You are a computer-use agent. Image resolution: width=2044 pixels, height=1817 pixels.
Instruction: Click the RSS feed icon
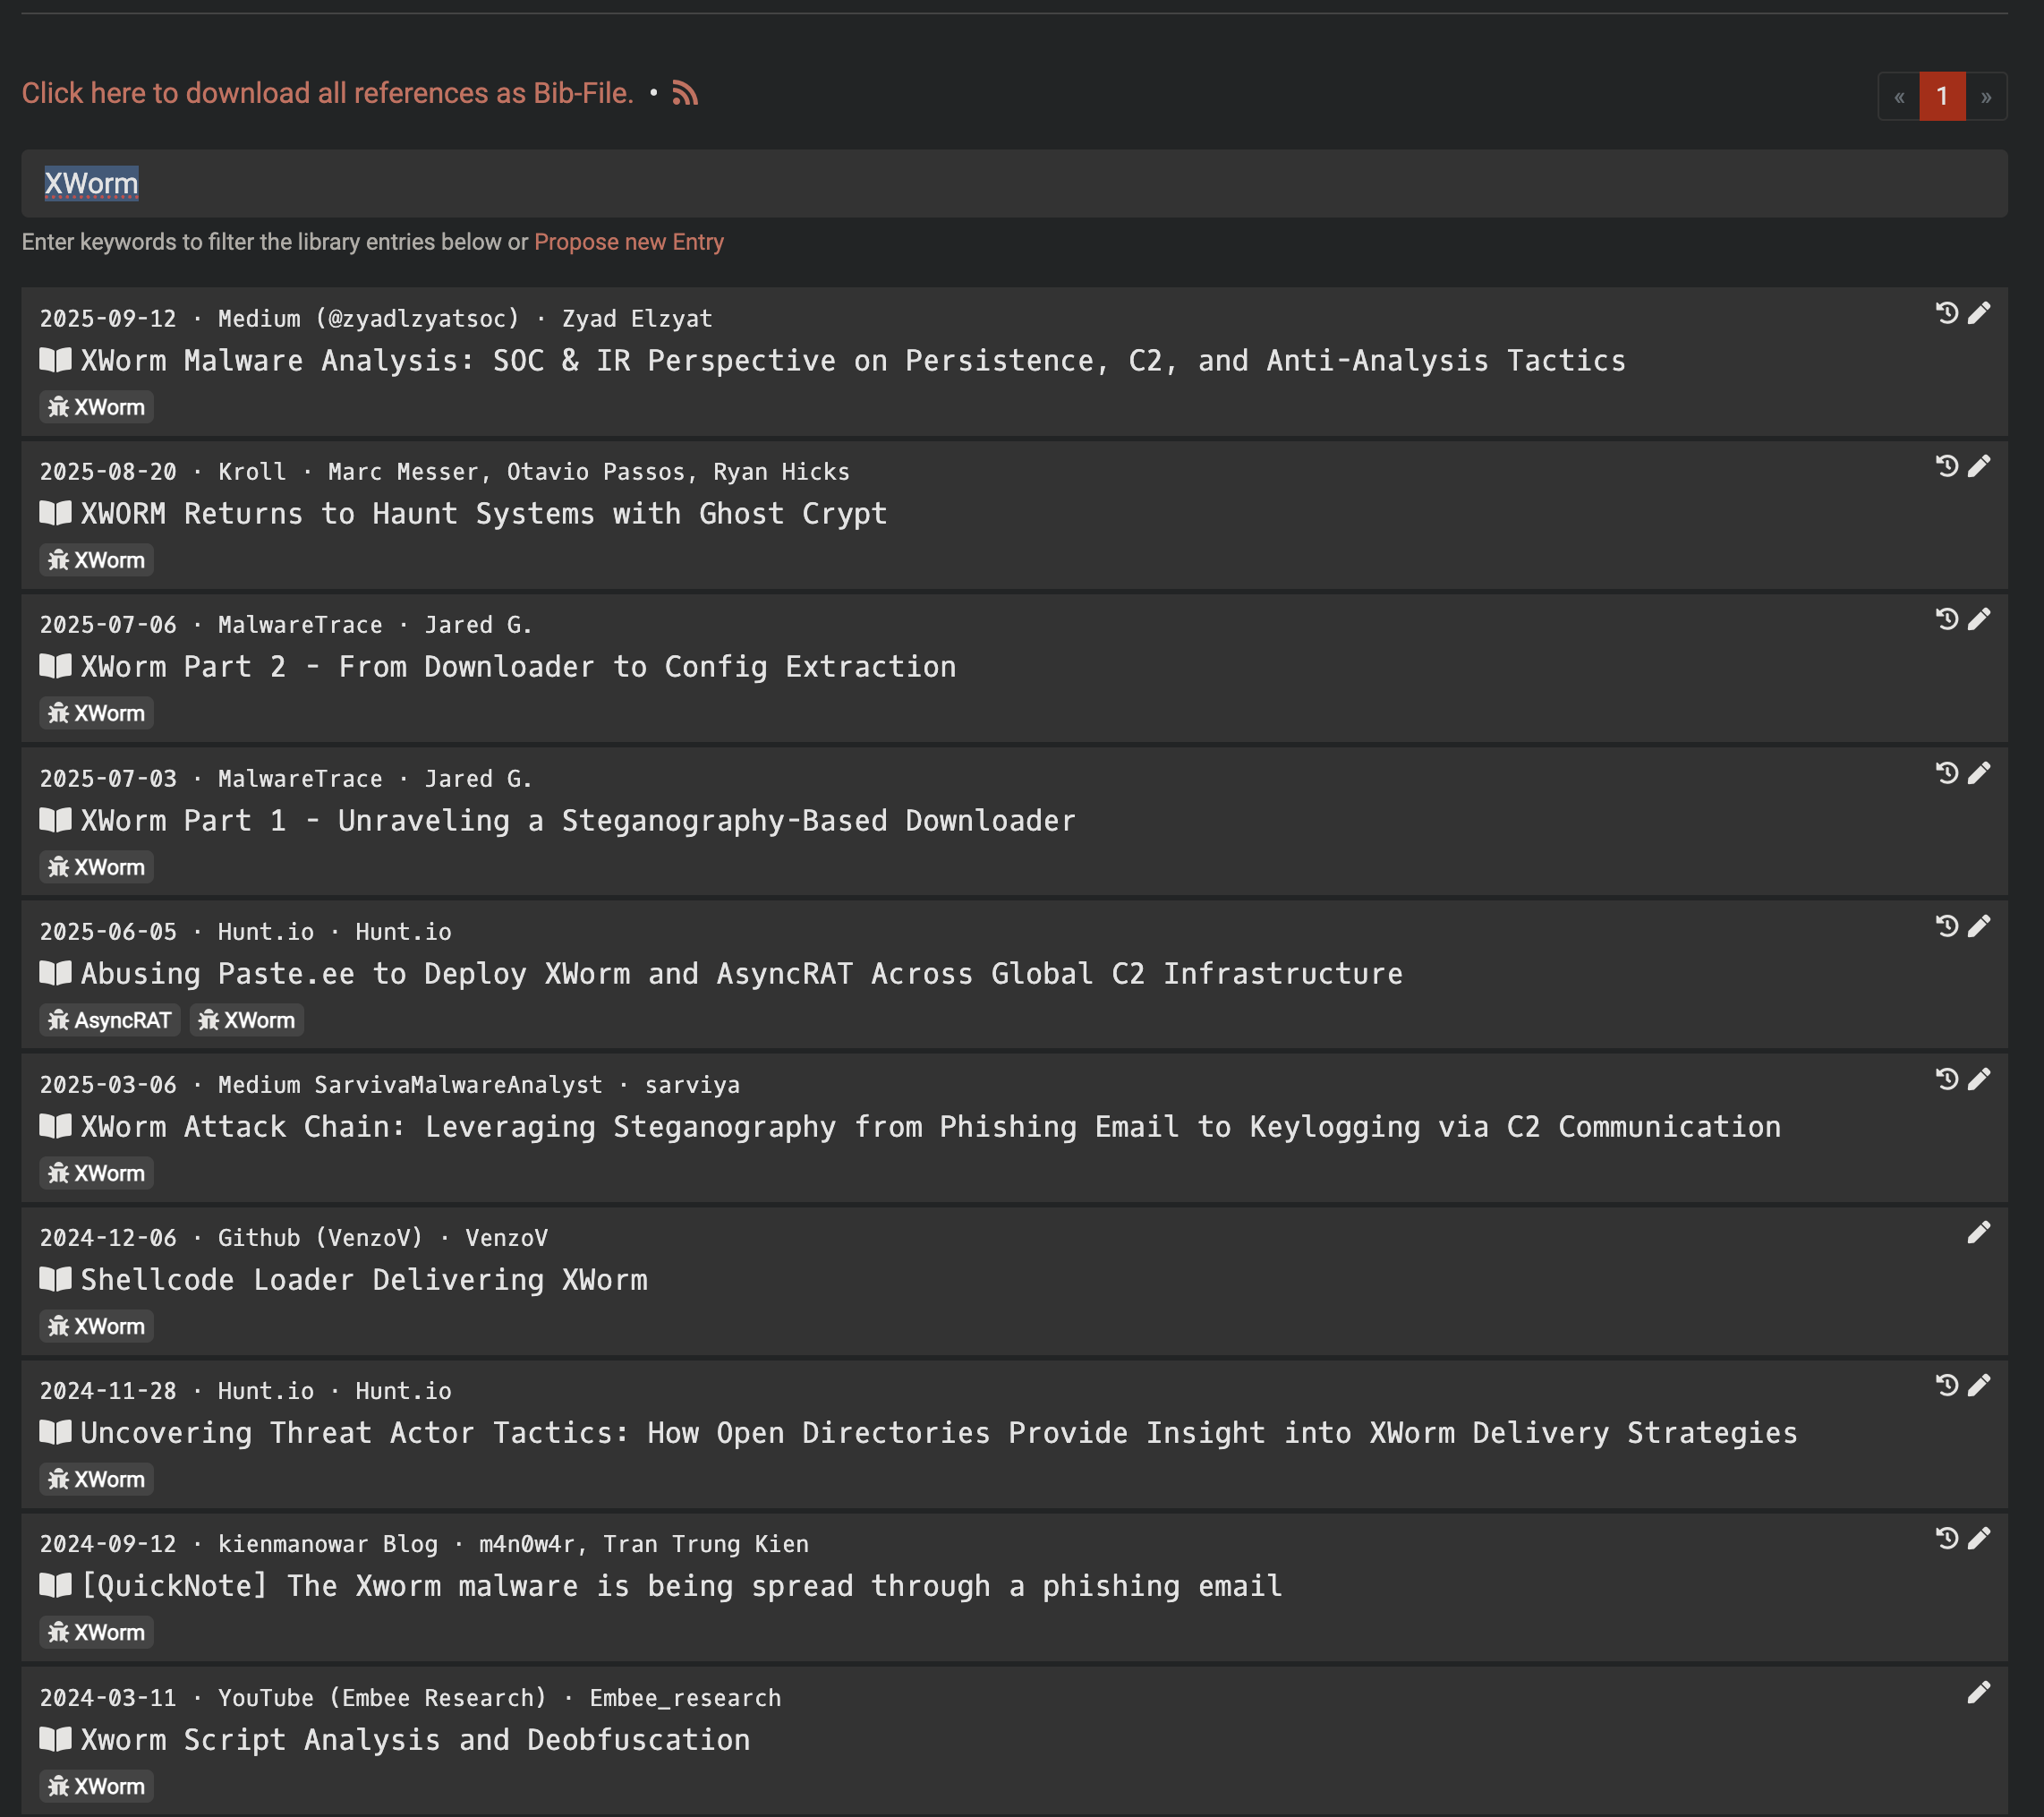(x=685, y=94)
